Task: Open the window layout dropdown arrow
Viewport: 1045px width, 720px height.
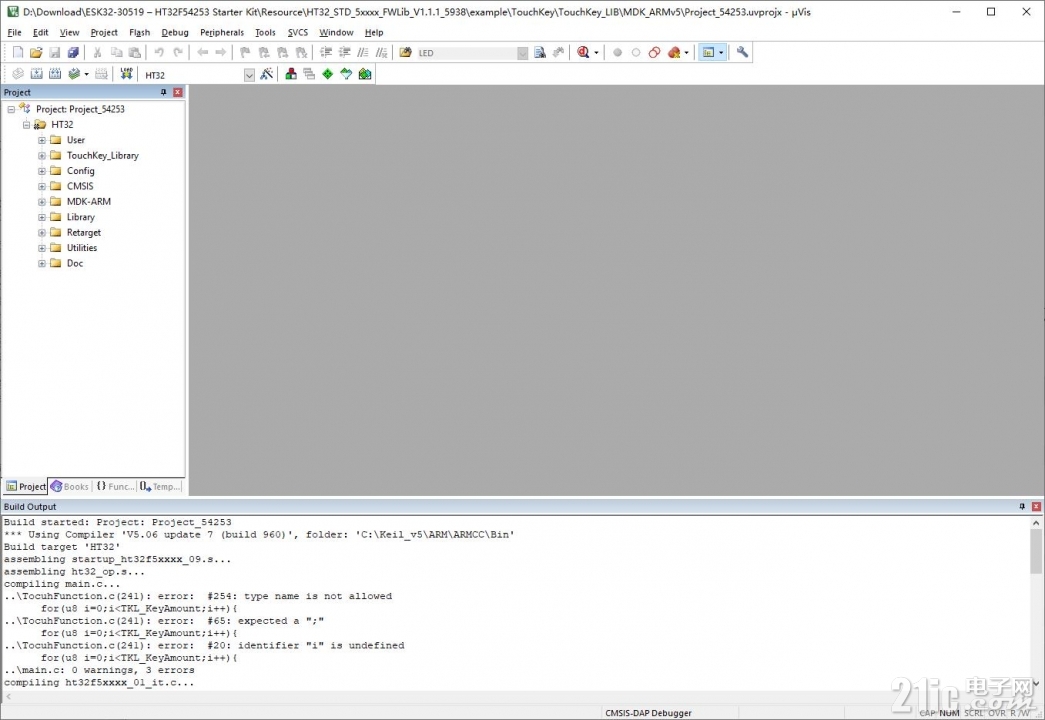Action: click(x=721, y=53)
